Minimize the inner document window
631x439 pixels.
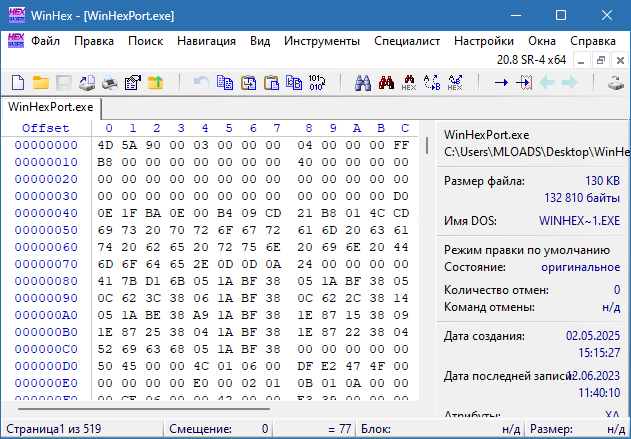pos(581,61)
